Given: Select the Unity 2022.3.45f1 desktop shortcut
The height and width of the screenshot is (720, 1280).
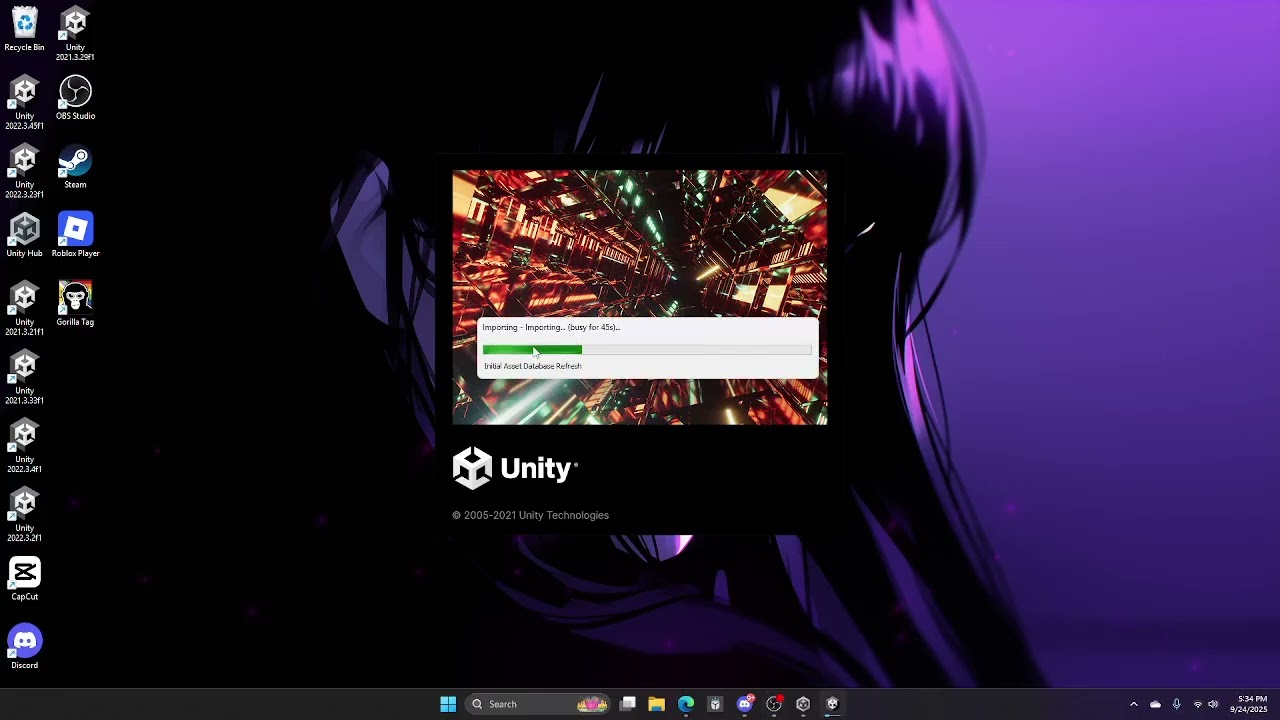Looking at the screenshot, I should [24, 103].
